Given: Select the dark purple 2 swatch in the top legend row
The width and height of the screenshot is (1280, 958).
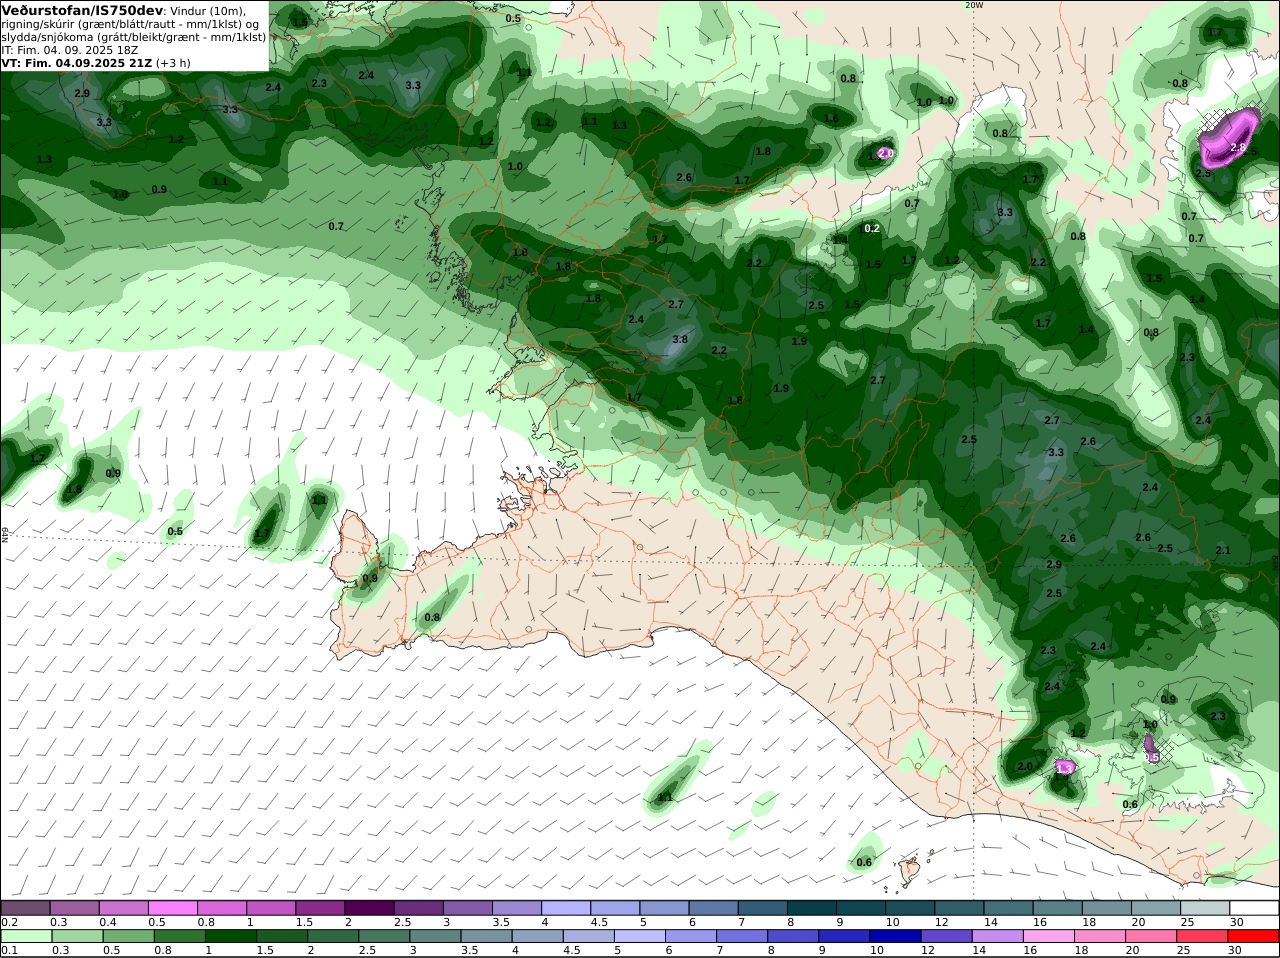Looking at the screenshot, I should pos(369,908).
